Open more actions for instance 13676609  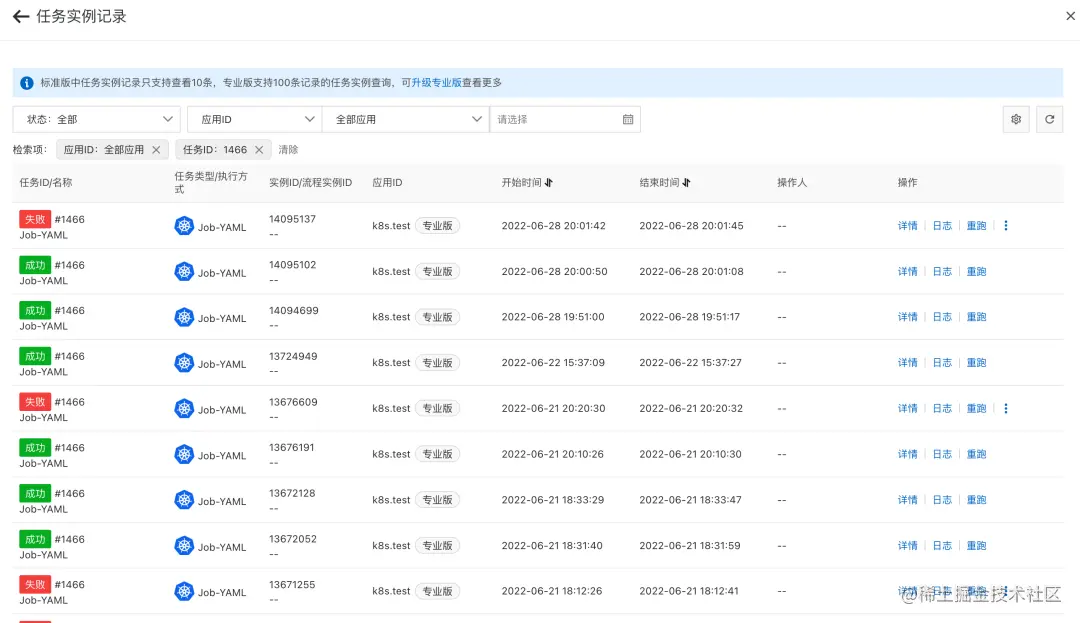coord(1006,408)
